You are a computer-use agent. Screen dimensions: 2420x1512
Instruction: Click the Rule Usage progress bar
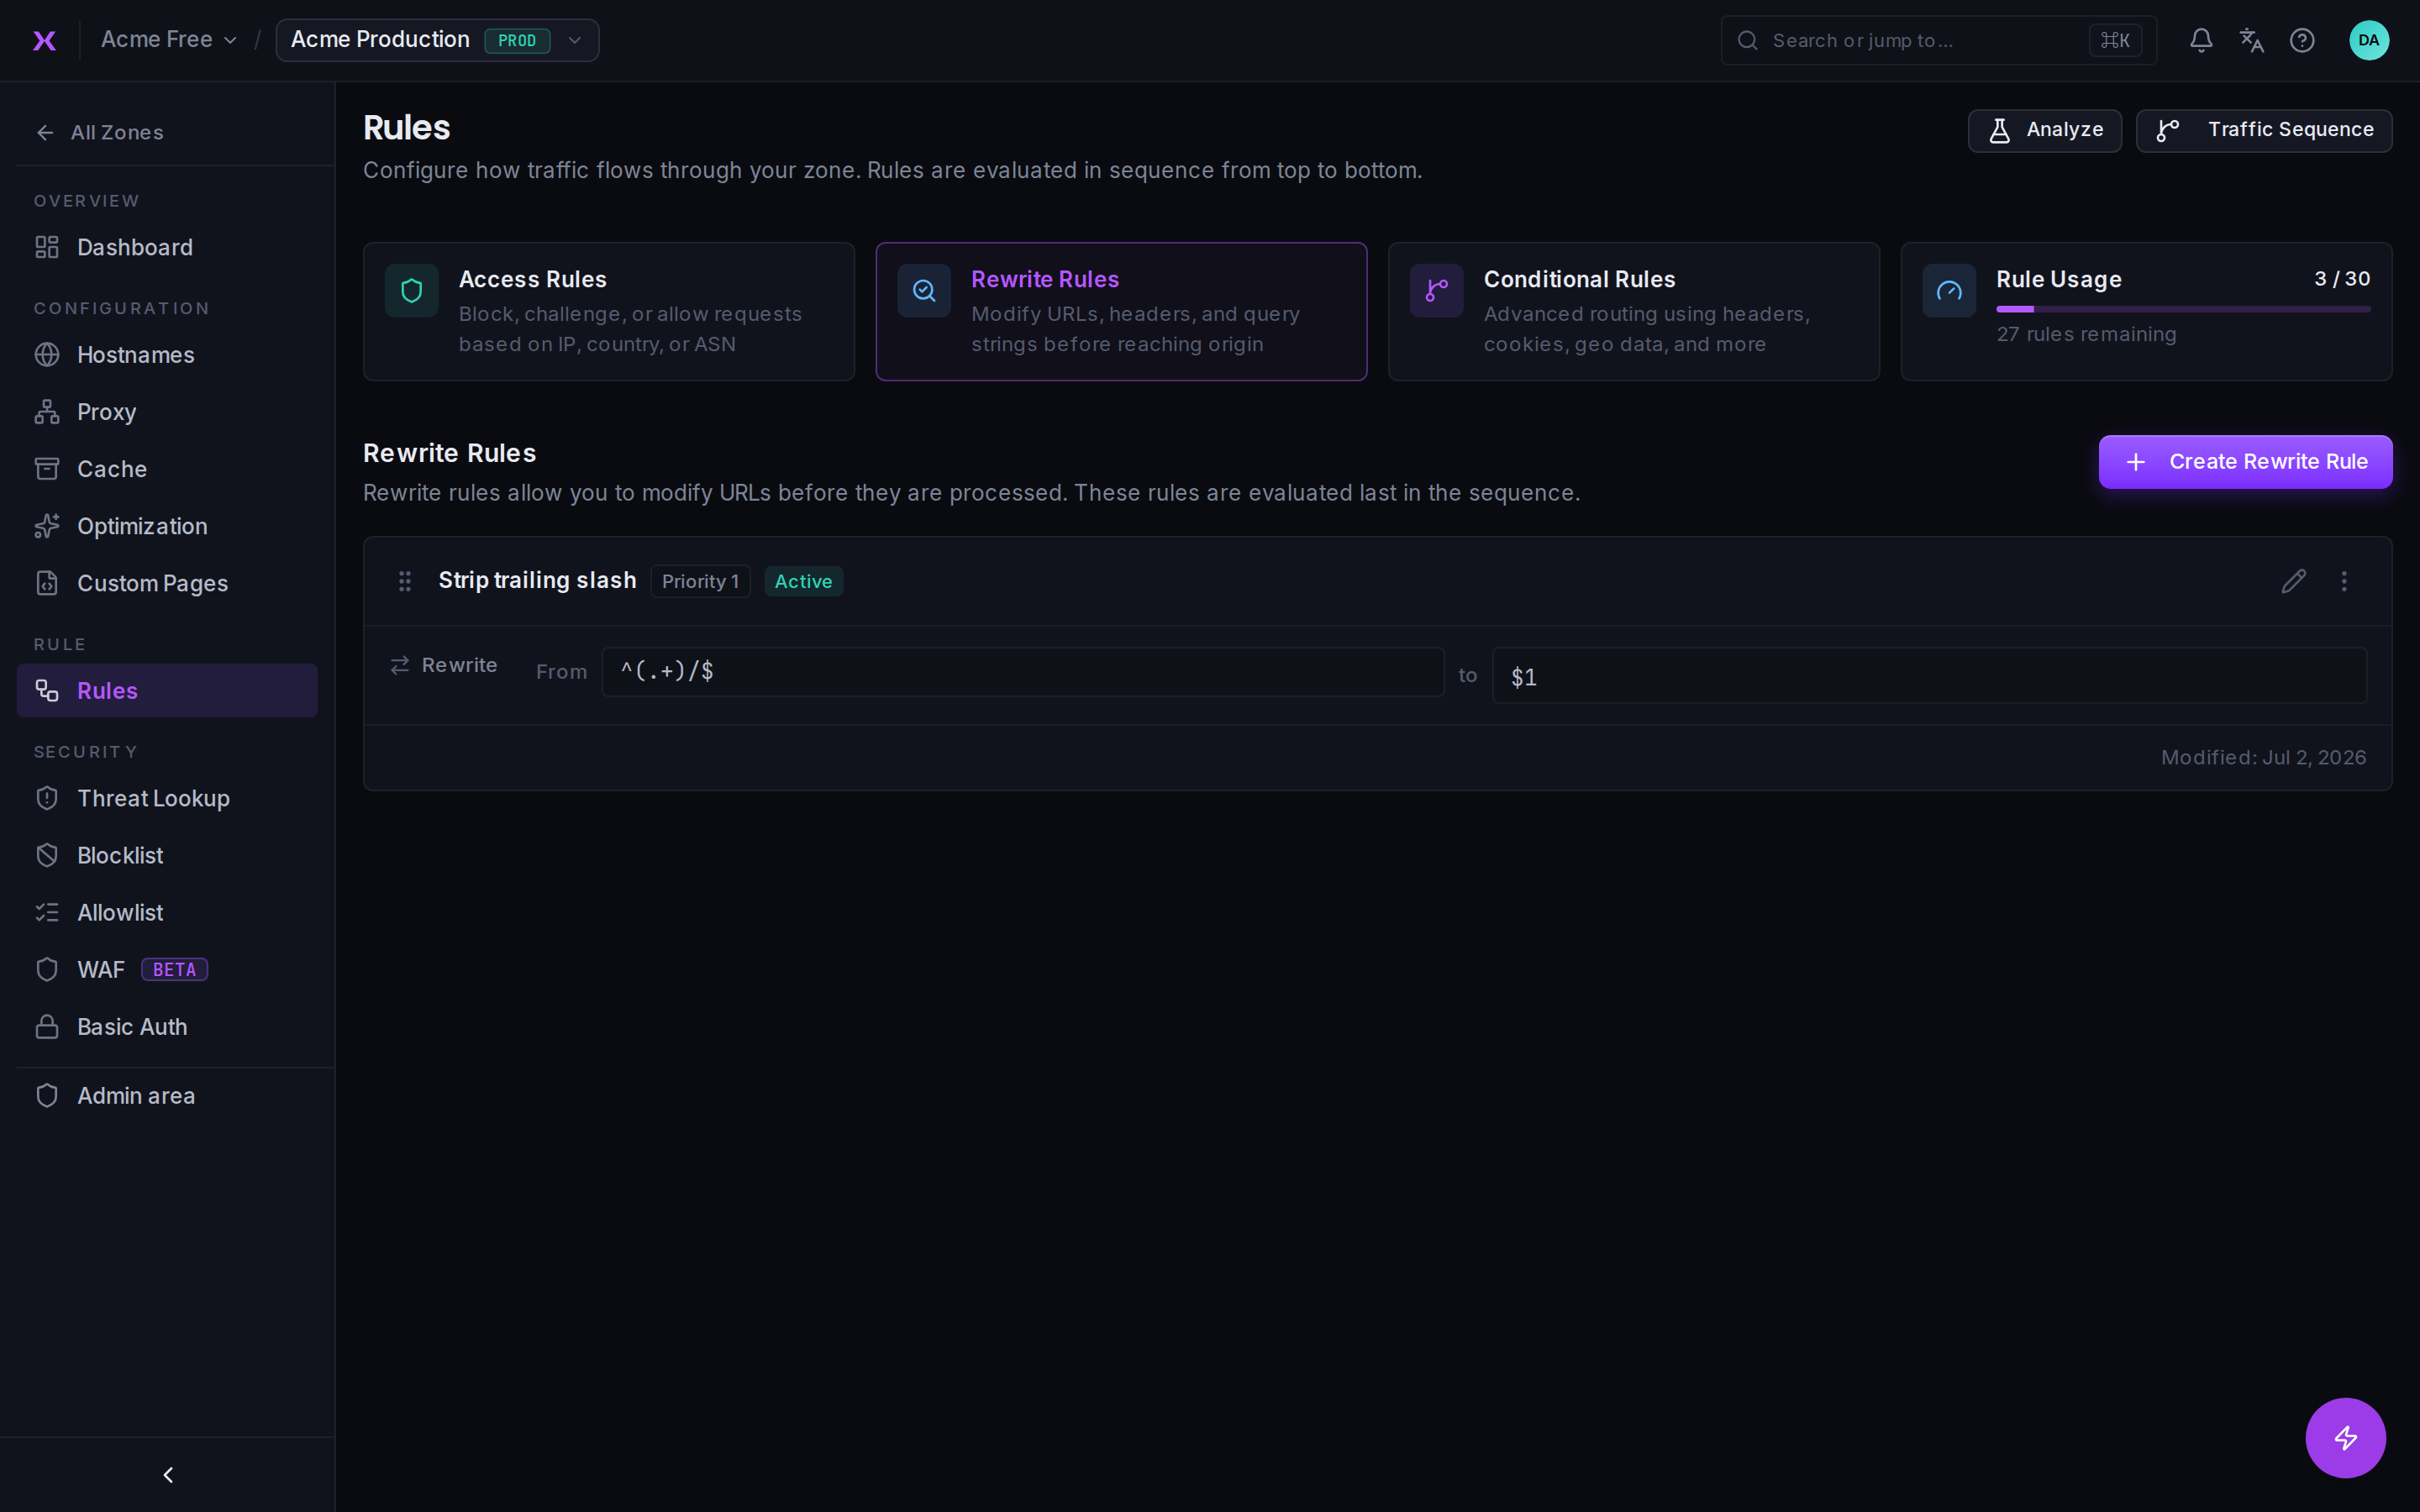pyautogui.click(x=2183, y=309)
